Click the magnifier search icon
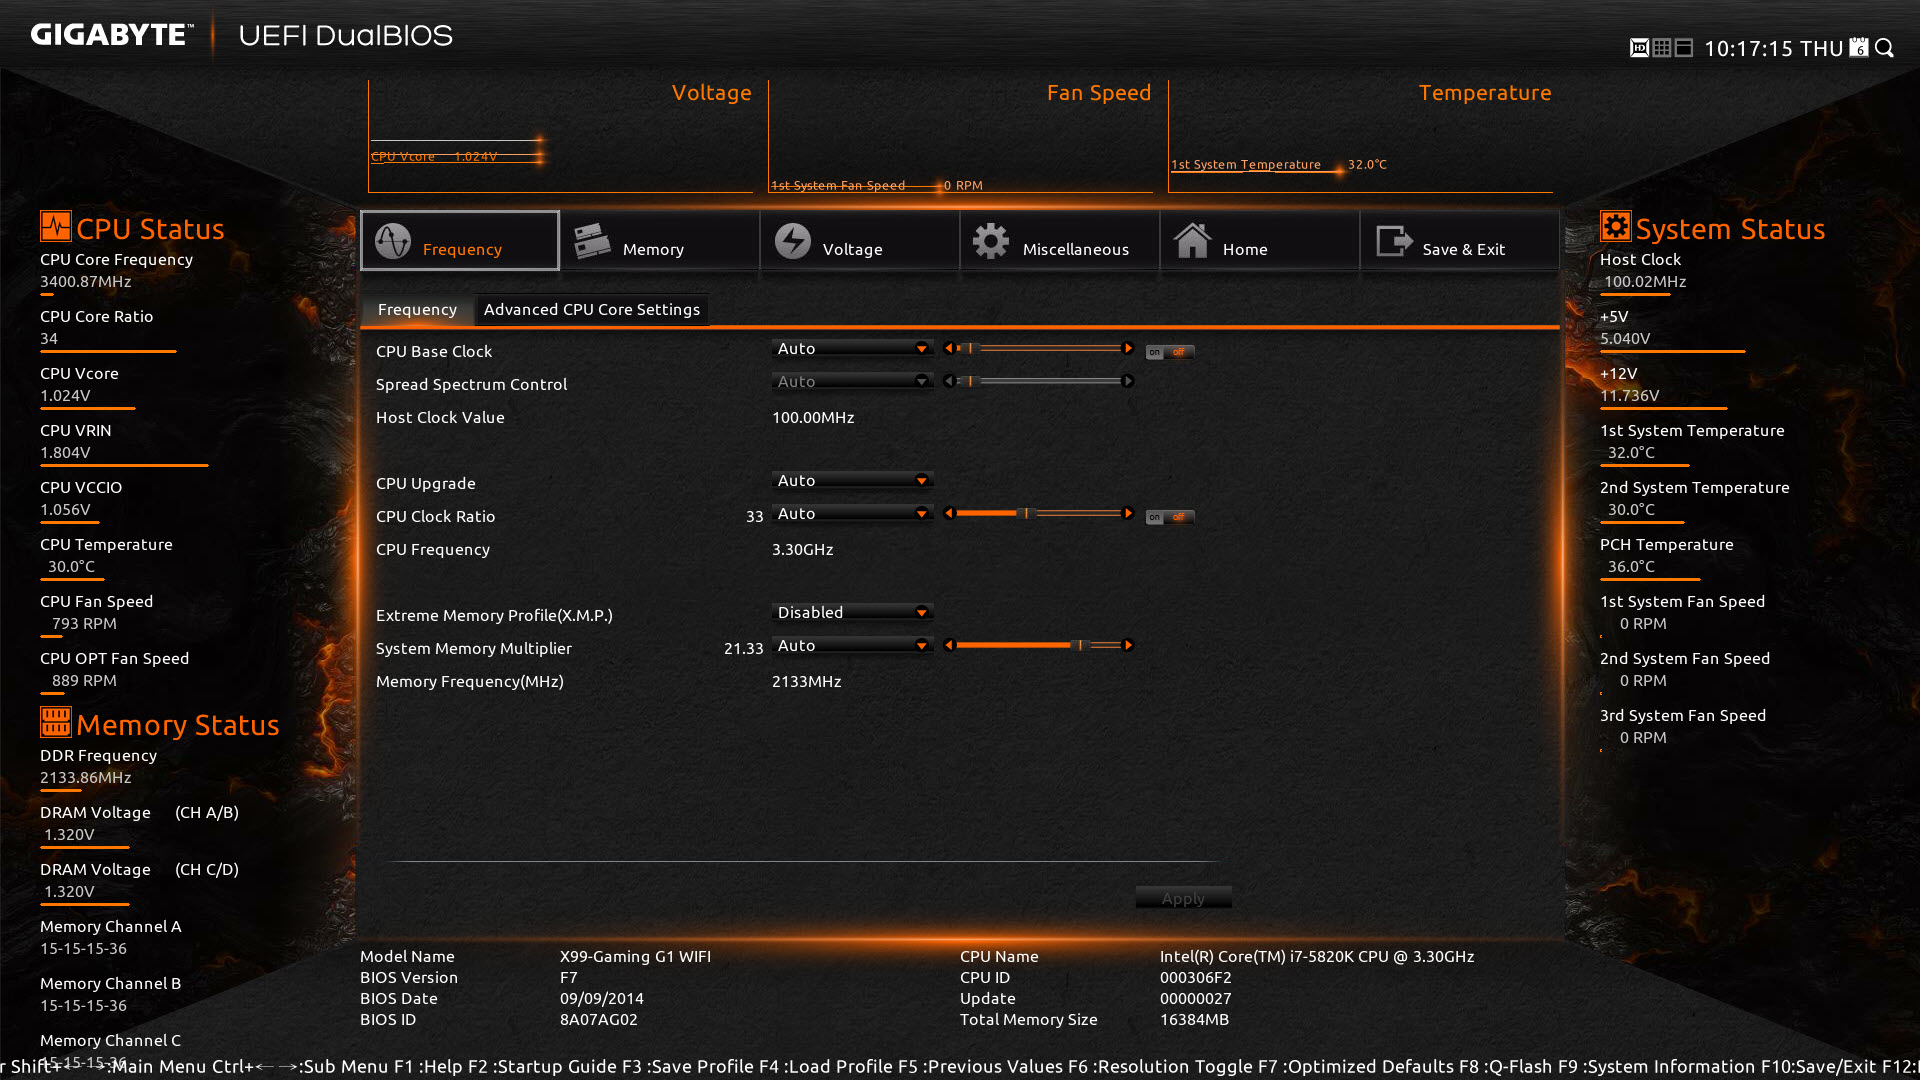 point(1884,48)
